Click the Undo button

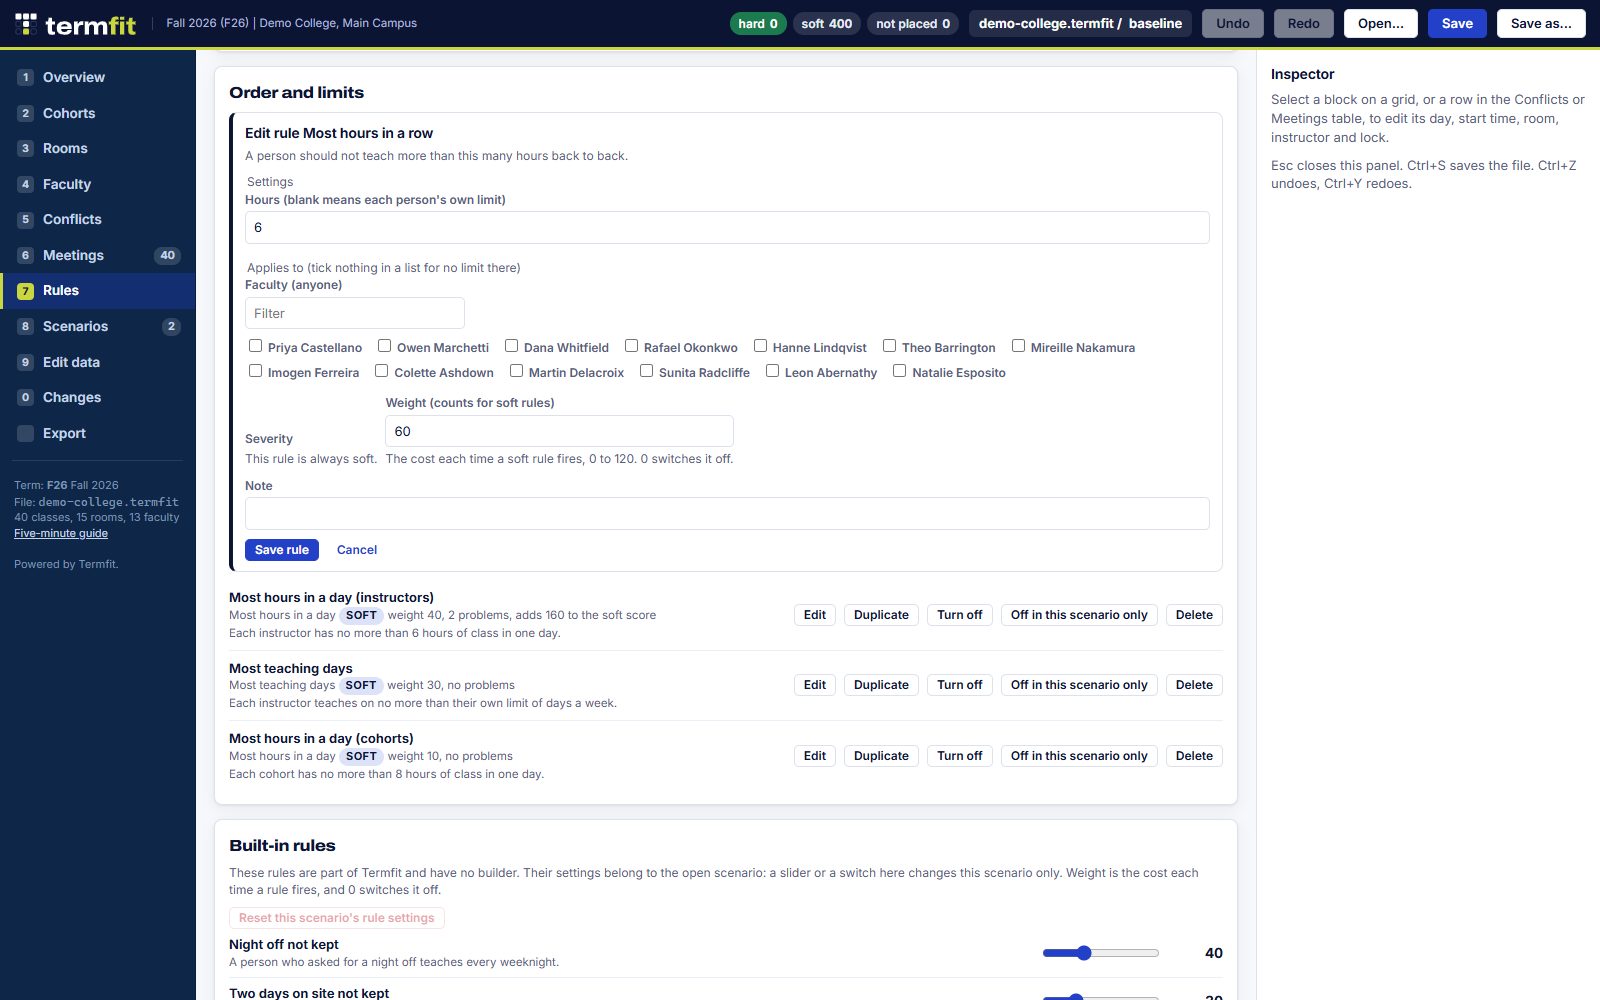pyautogui.click(x=1233, y=24)
